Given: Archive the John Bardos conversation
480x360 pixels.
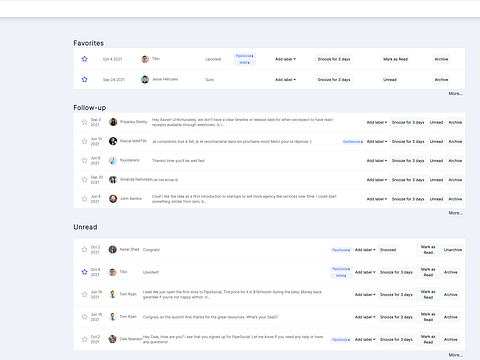Looking at the screenshot, I should point(455,199).
